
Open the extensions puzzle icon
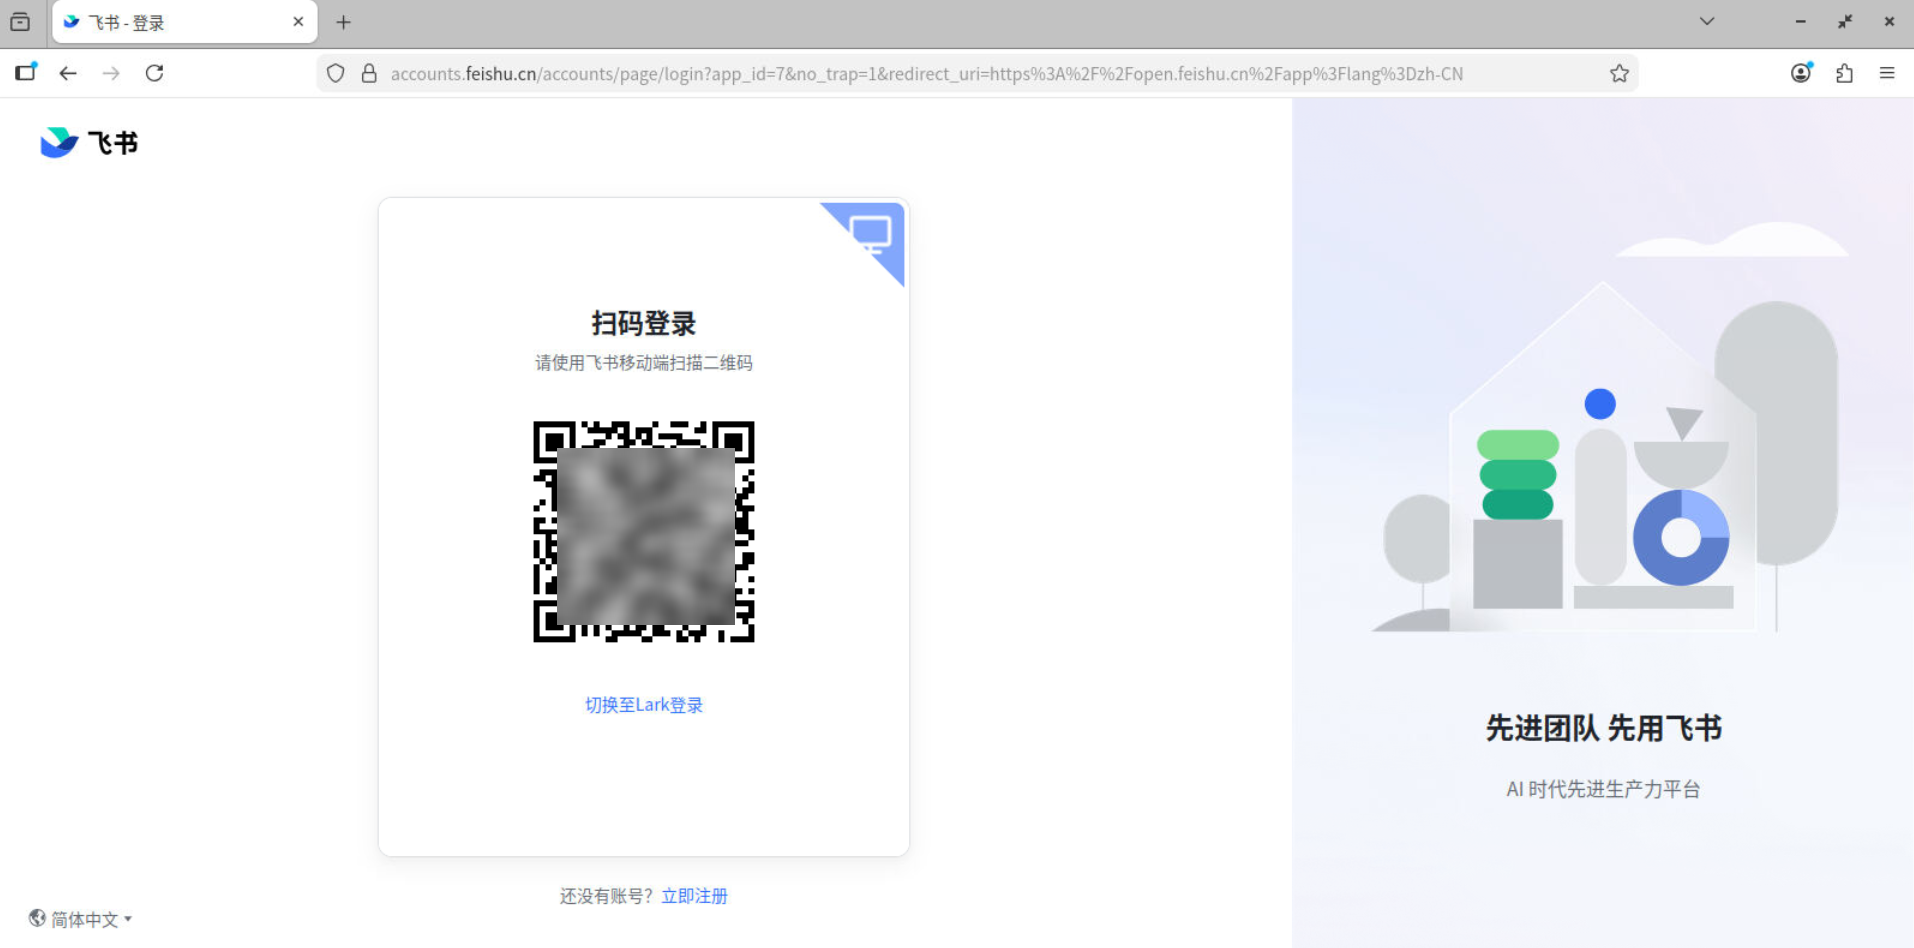point(1844,73)
